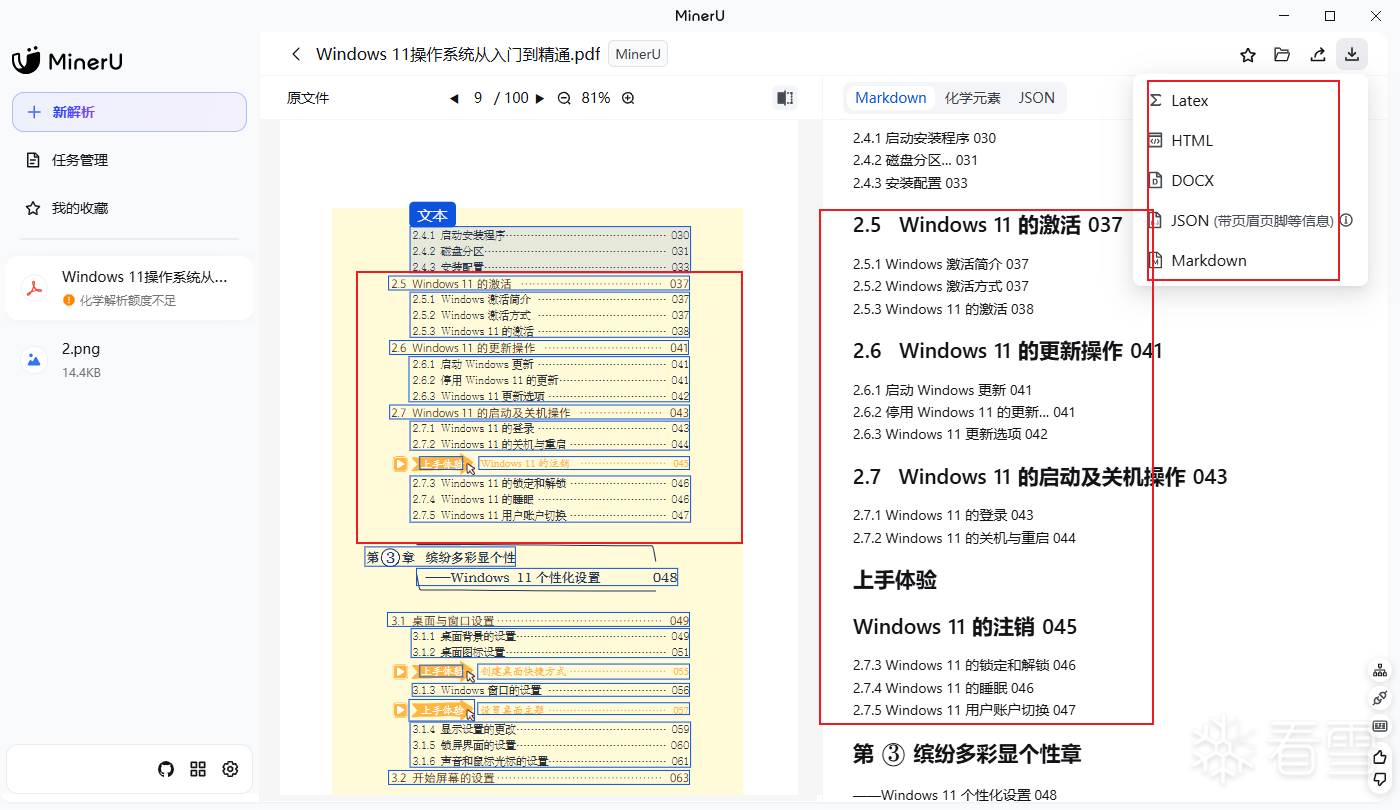Click the 原文件 label above the PDF
Screen dimensions: 1400x810
(308, 98)
